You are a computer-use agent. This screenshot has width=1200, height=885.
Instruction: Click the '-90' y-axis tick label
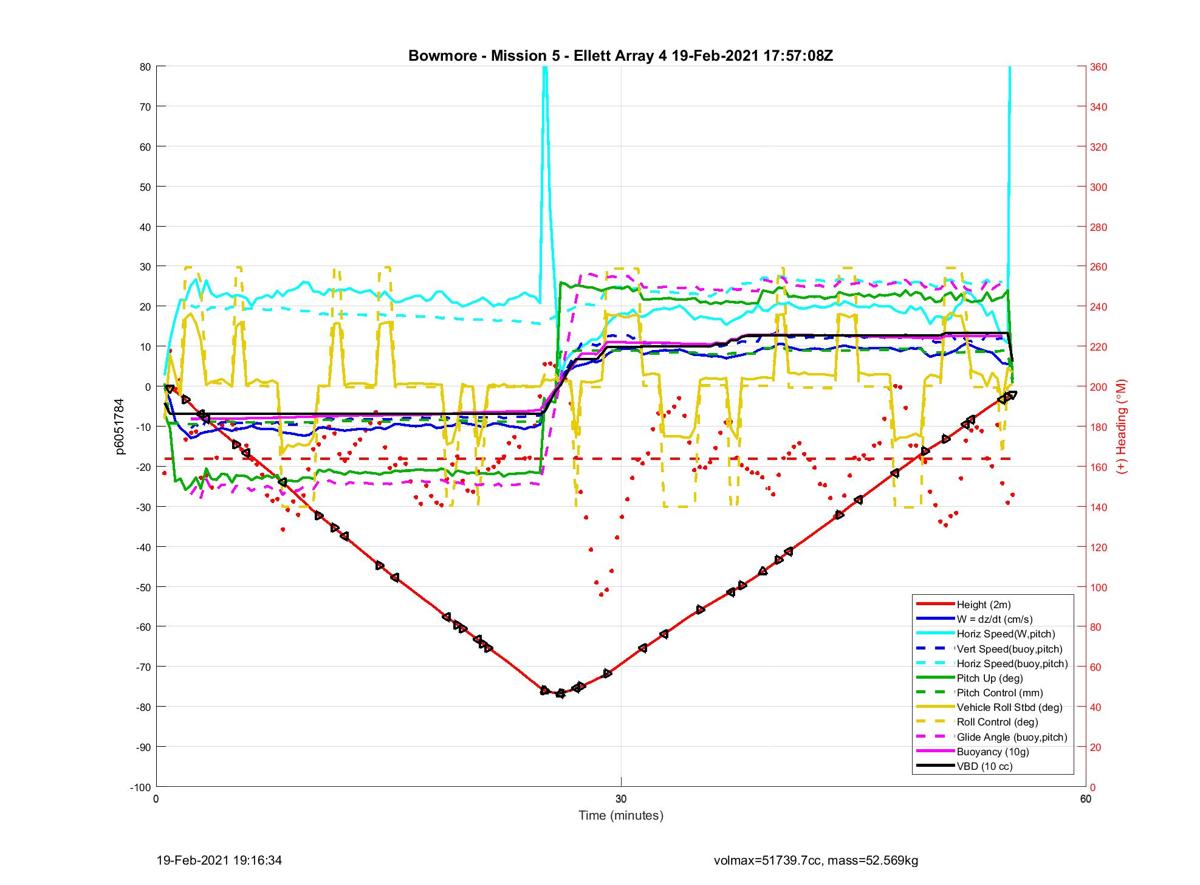pyautogui.click(x=142, y=747)
